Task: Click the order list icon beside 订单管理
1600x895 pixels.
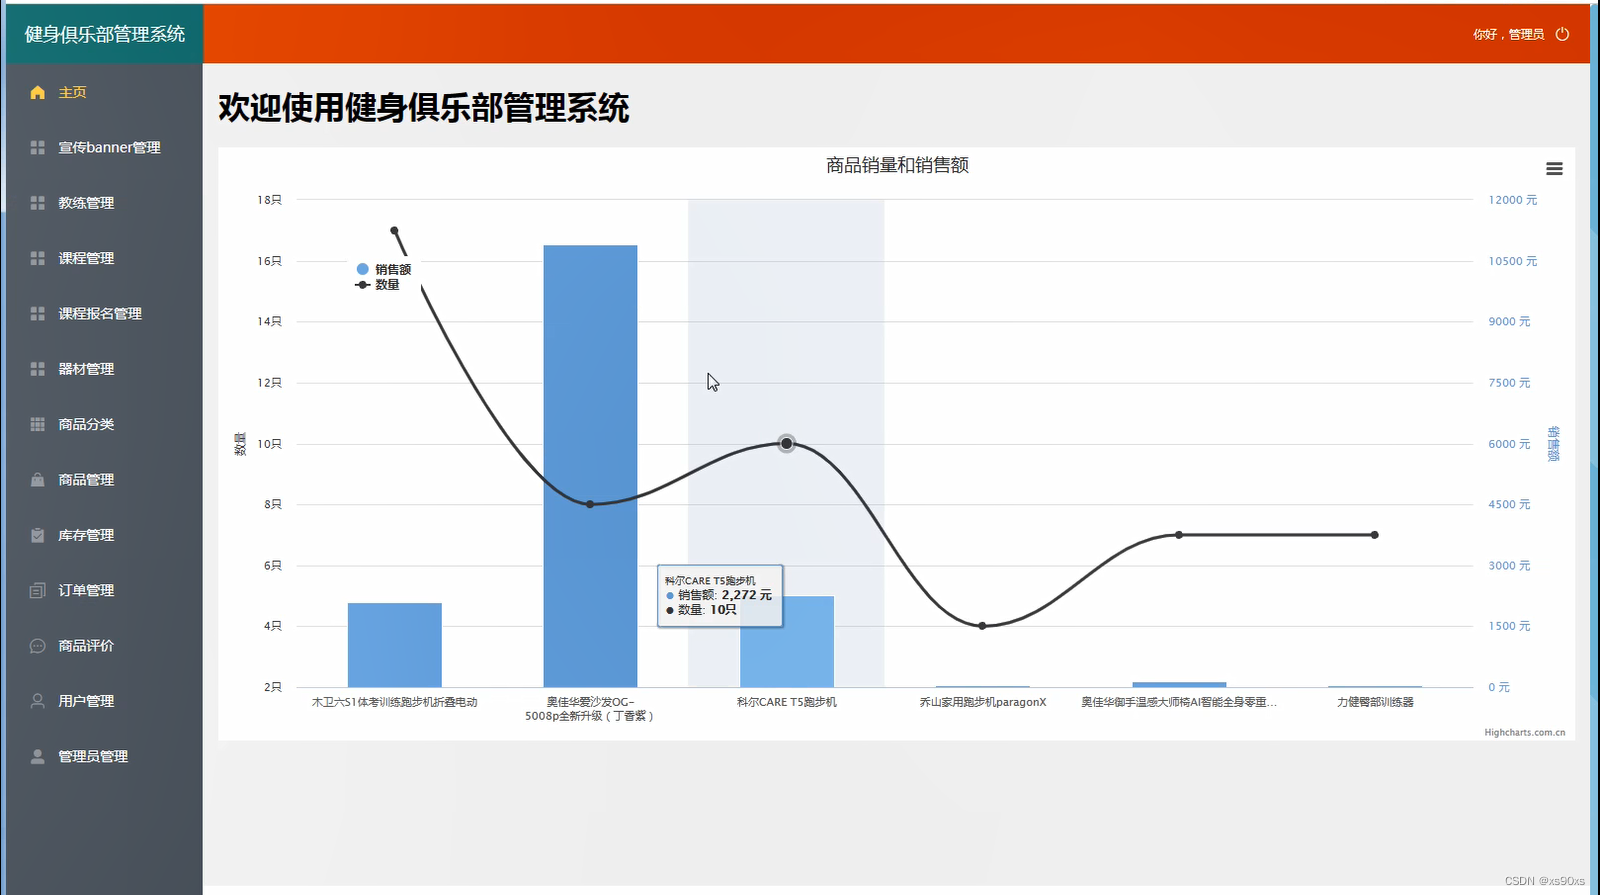Action: 37,590
